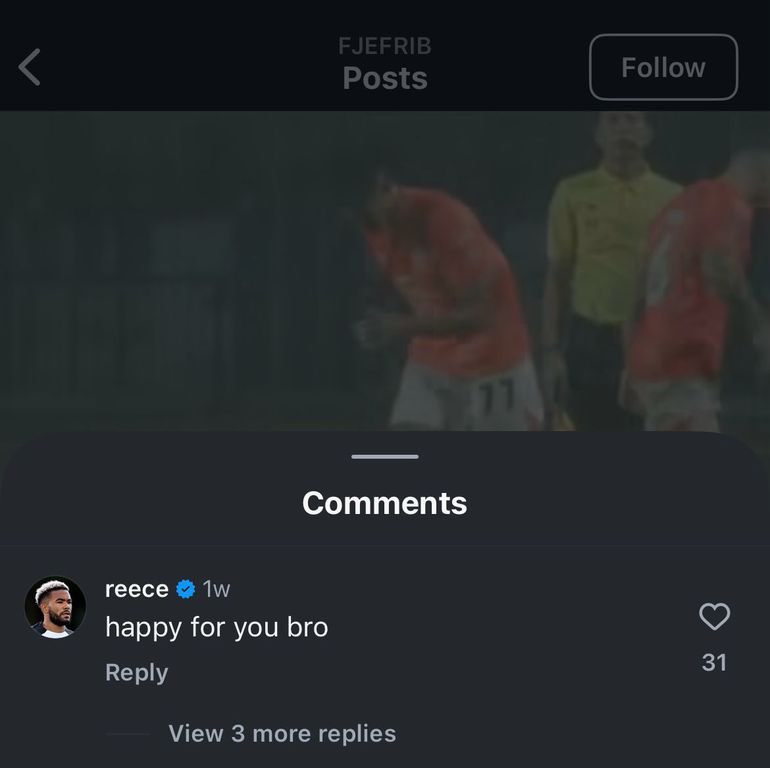
Task: Tap the dark left area of the video
Action: [150, 280]
